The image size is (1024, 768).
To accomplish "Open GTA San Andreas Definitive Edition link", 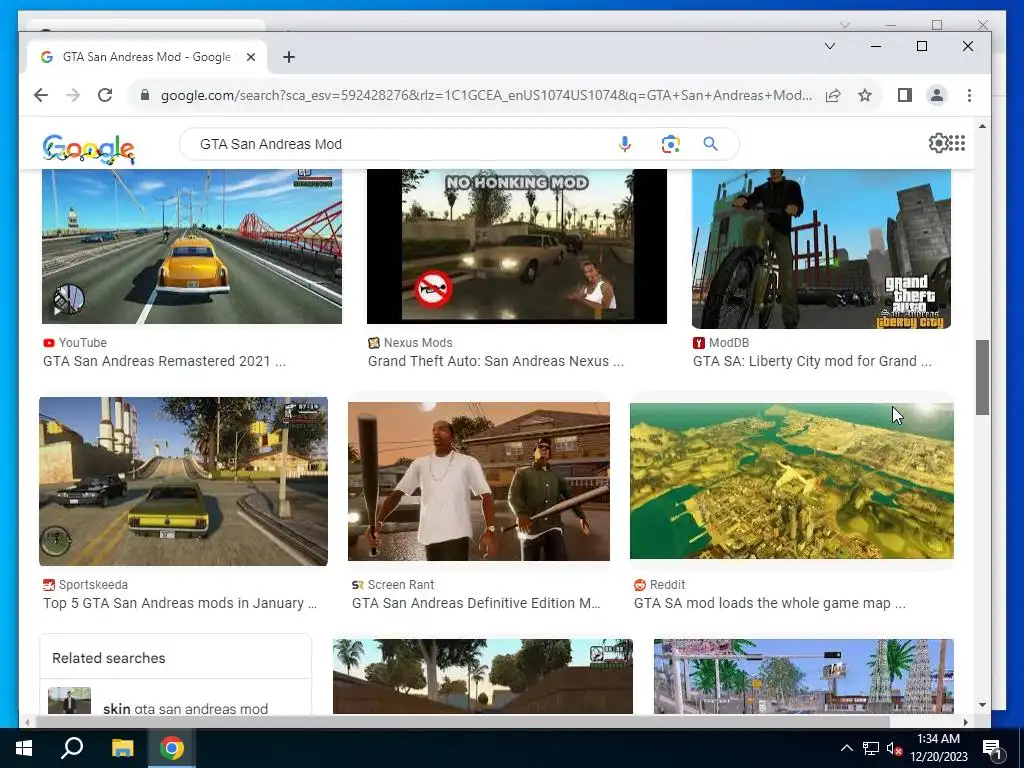I will point(476,603).
